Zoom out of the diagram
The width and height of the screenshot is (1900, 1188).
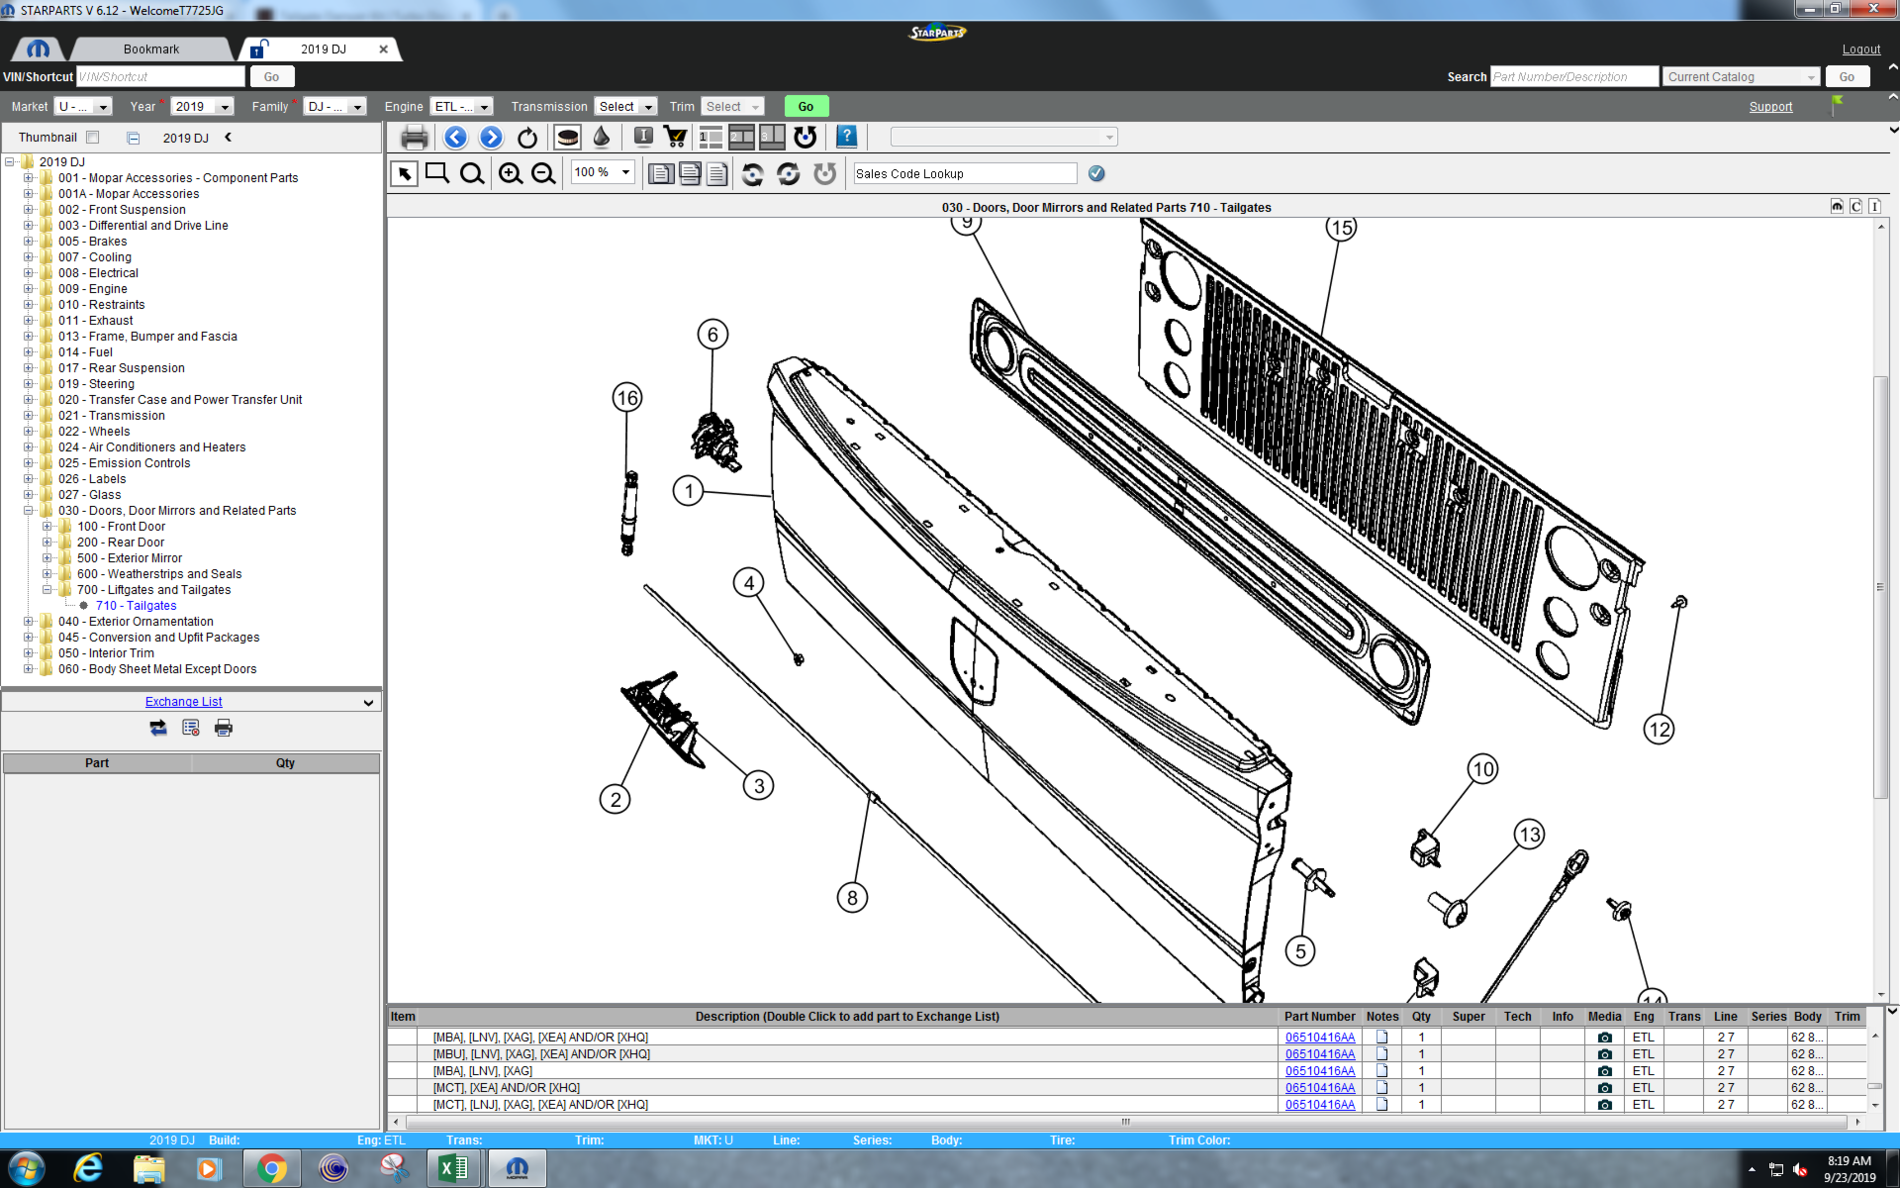[543, 174]
